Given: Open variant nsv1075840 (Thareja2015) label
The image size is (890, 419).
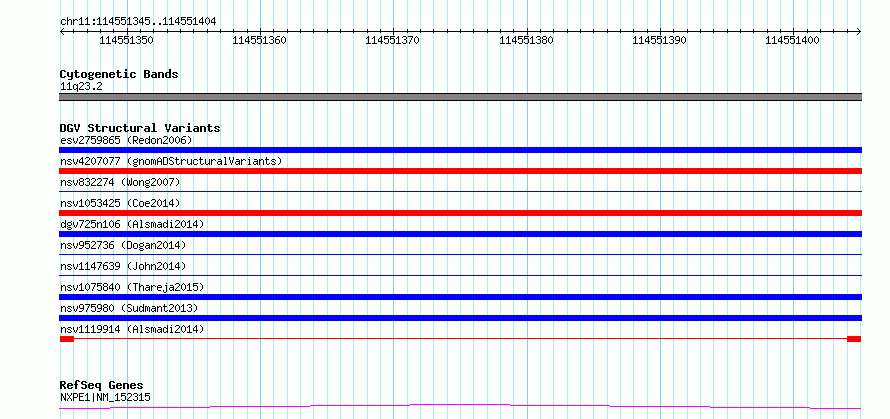Looking at the screenshot, I should pyautogui.click(x=132, y=287).
